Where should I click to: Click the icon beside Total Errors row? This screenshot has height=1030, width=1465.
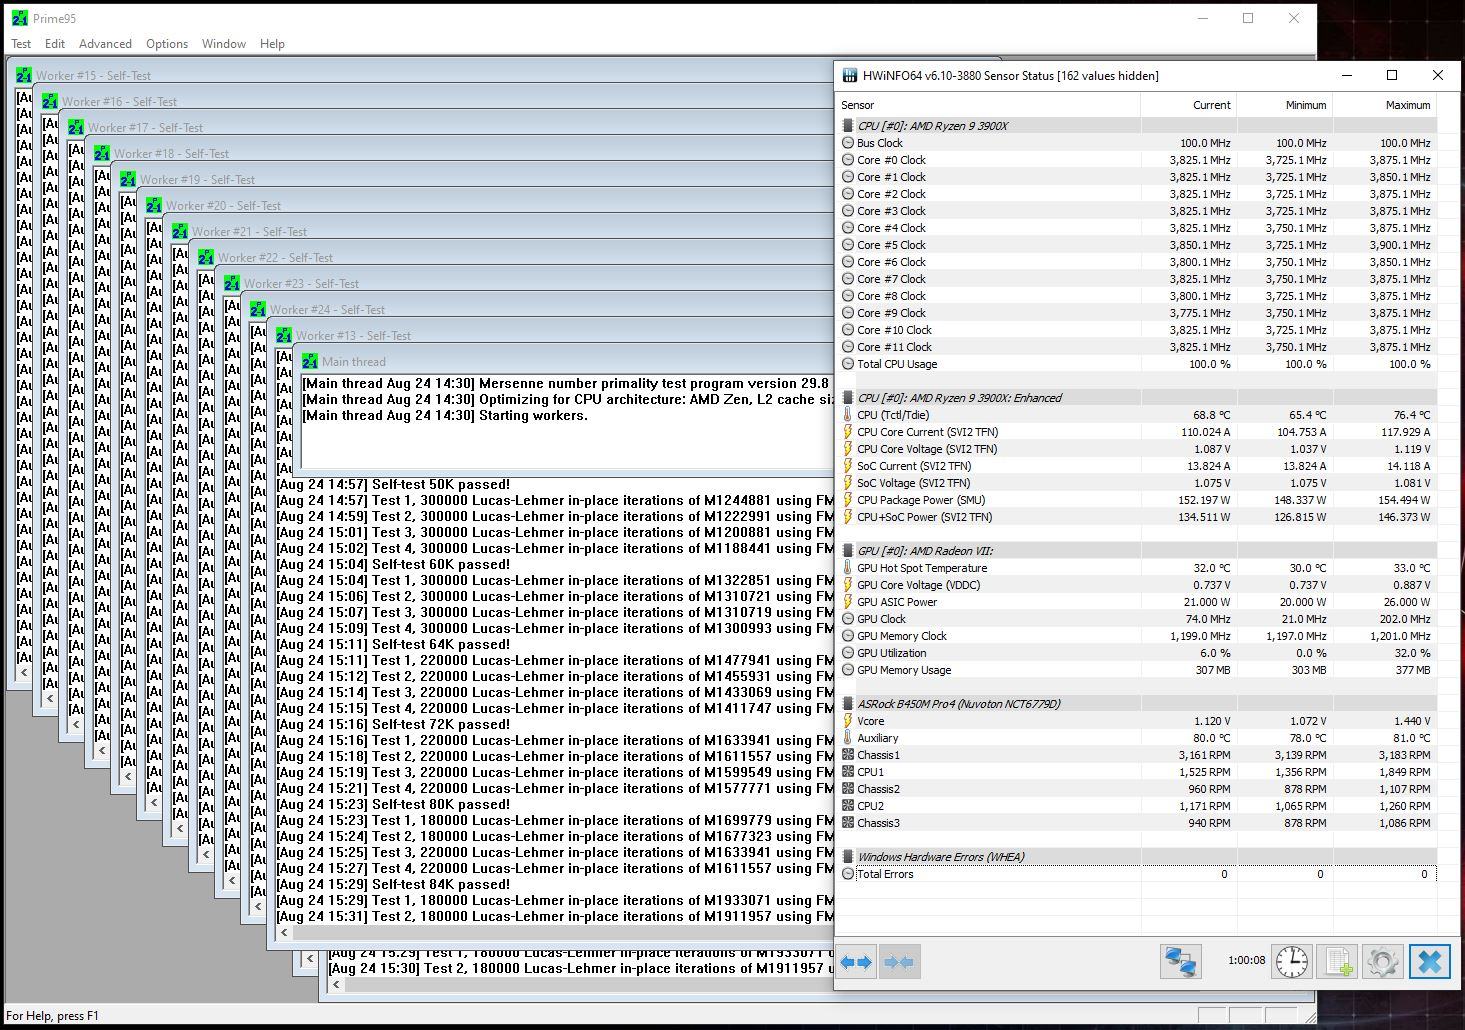pyautogui.click(x=848, y=874)
